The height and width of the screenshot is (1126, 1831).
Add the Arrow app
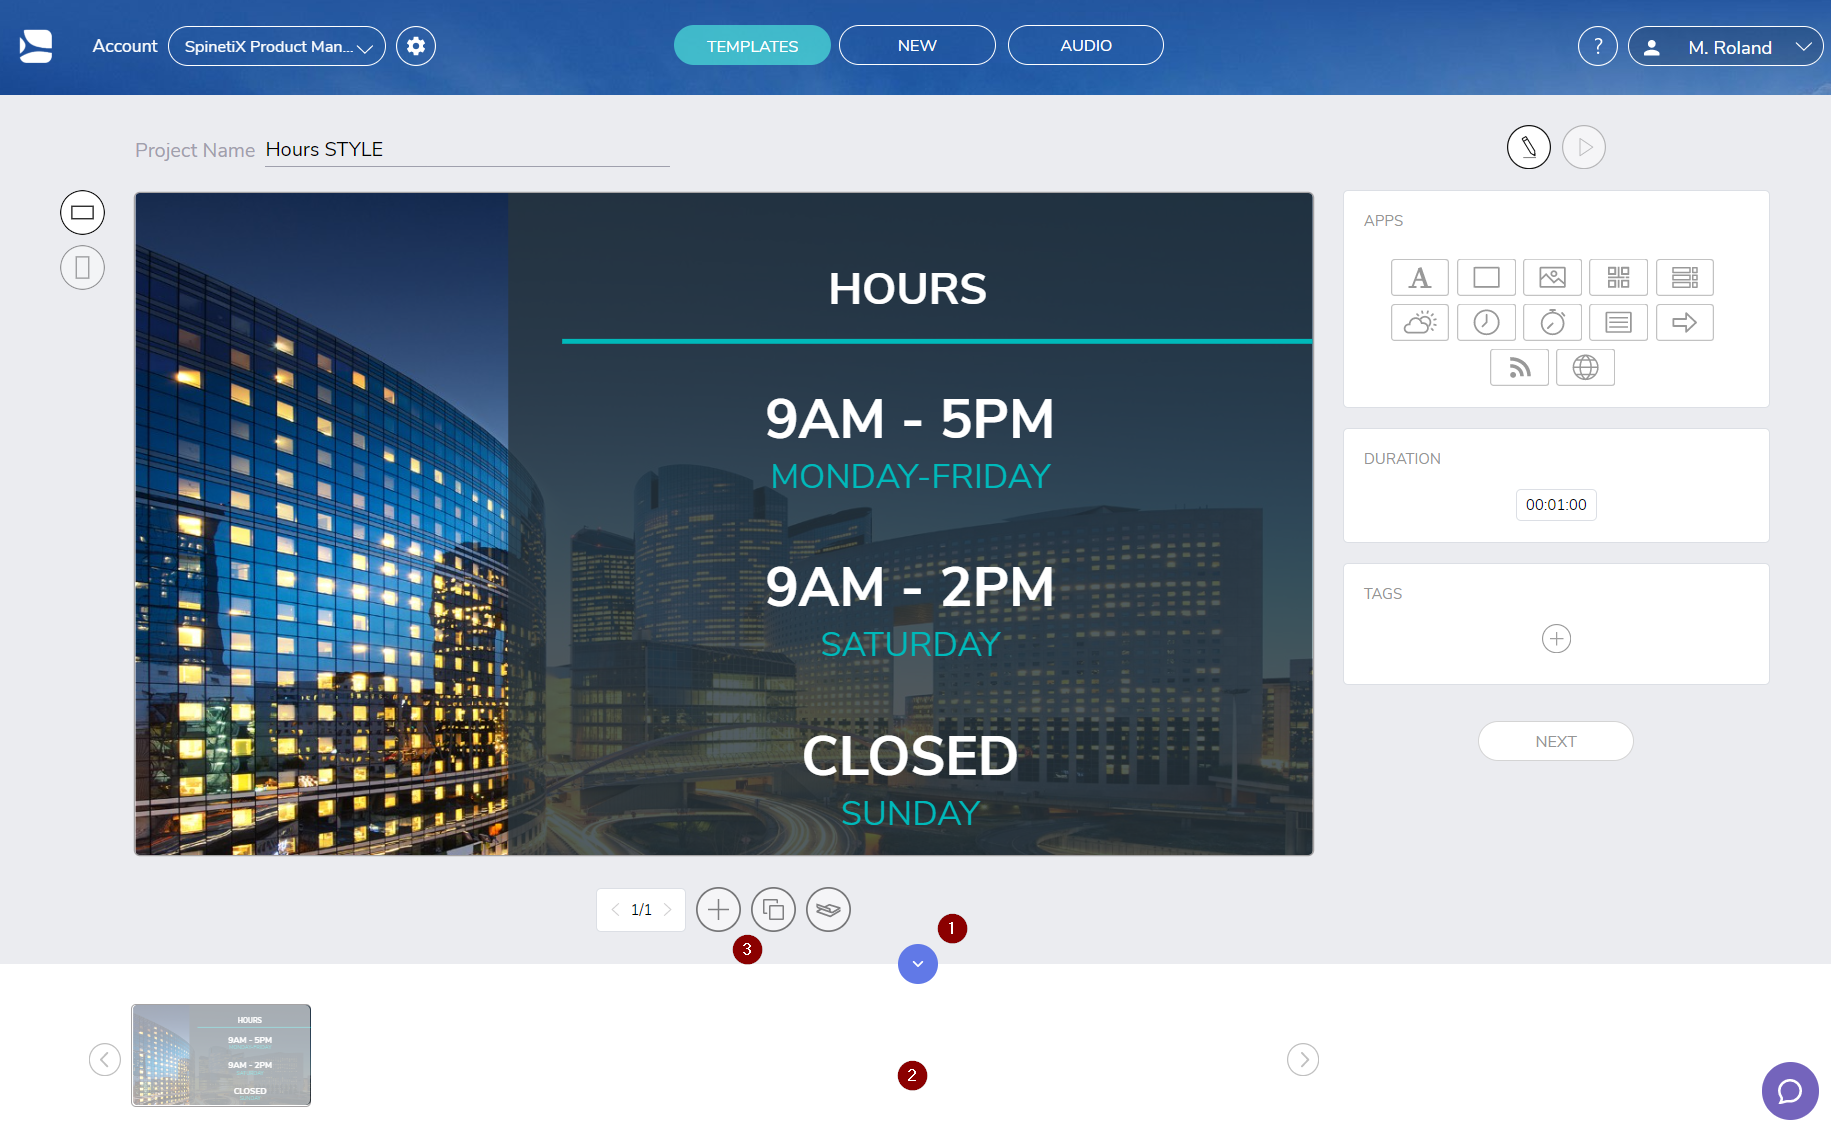click(x=1685, y=322)
